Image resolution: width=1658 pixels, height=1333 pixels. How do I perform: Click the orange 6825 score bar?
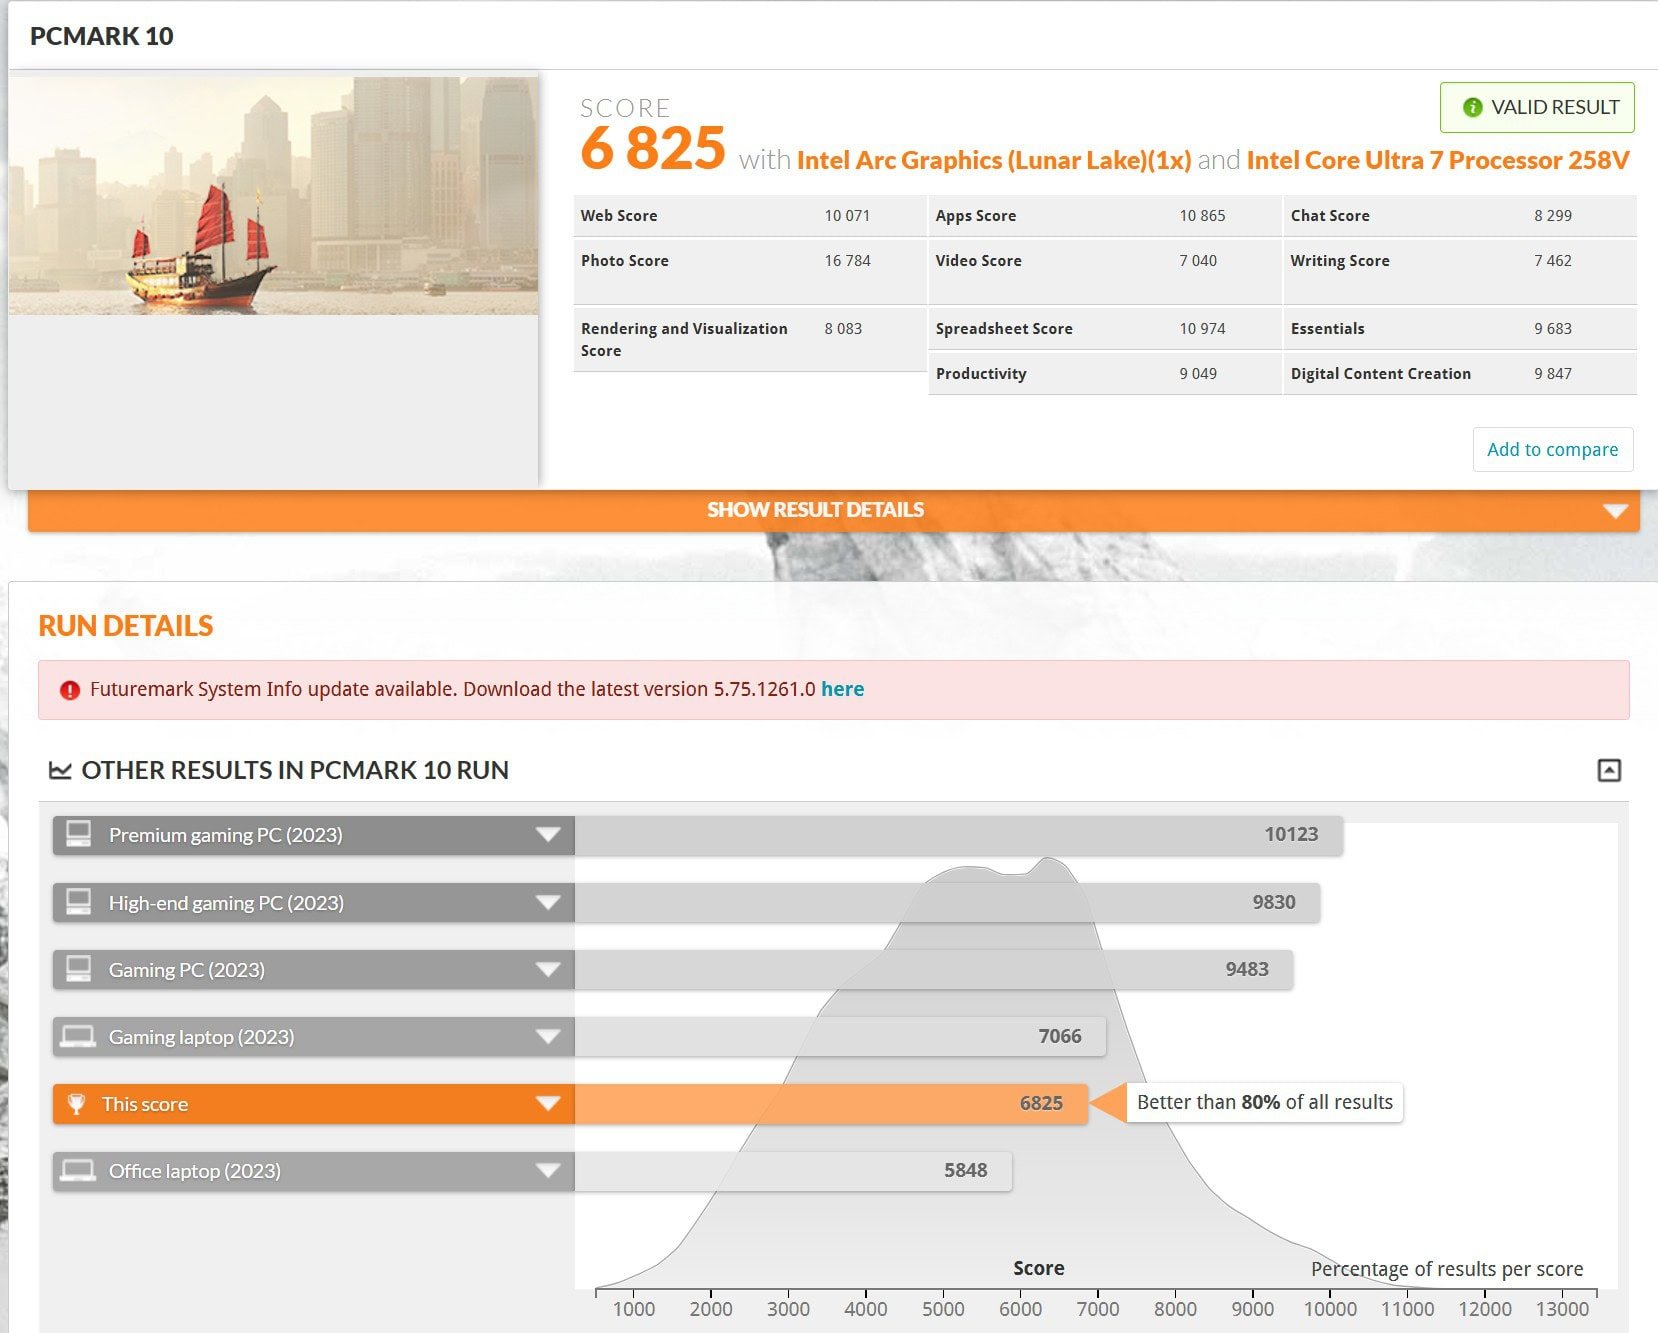[x=830, y=1104]
